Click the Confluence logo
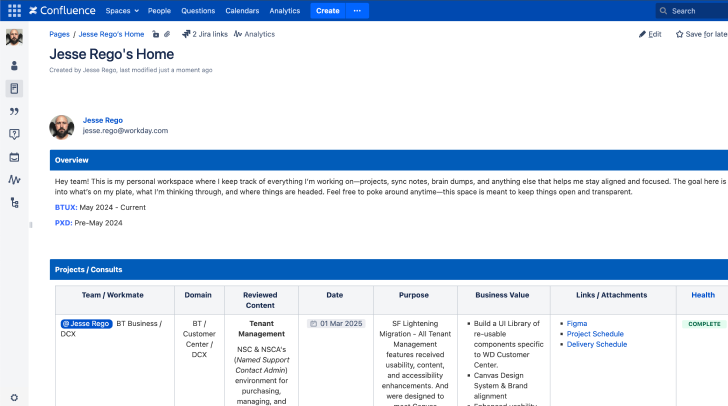 point(62,11)
